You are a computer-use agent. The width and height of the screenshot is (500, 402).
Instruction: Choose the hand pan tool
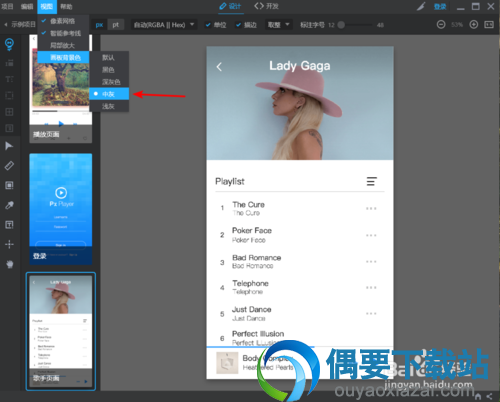9,264
